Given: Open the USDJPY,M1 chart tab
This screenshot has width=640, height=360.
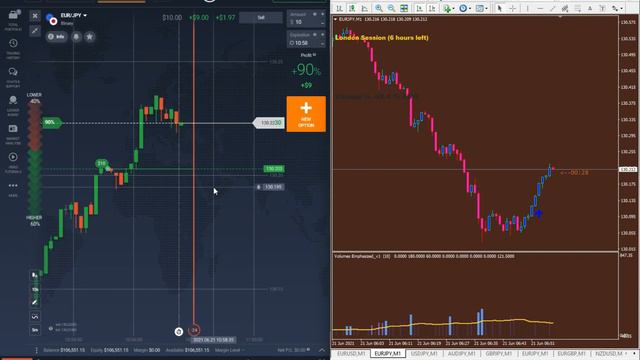Looking at the screenshot, I should coord(424,353).
